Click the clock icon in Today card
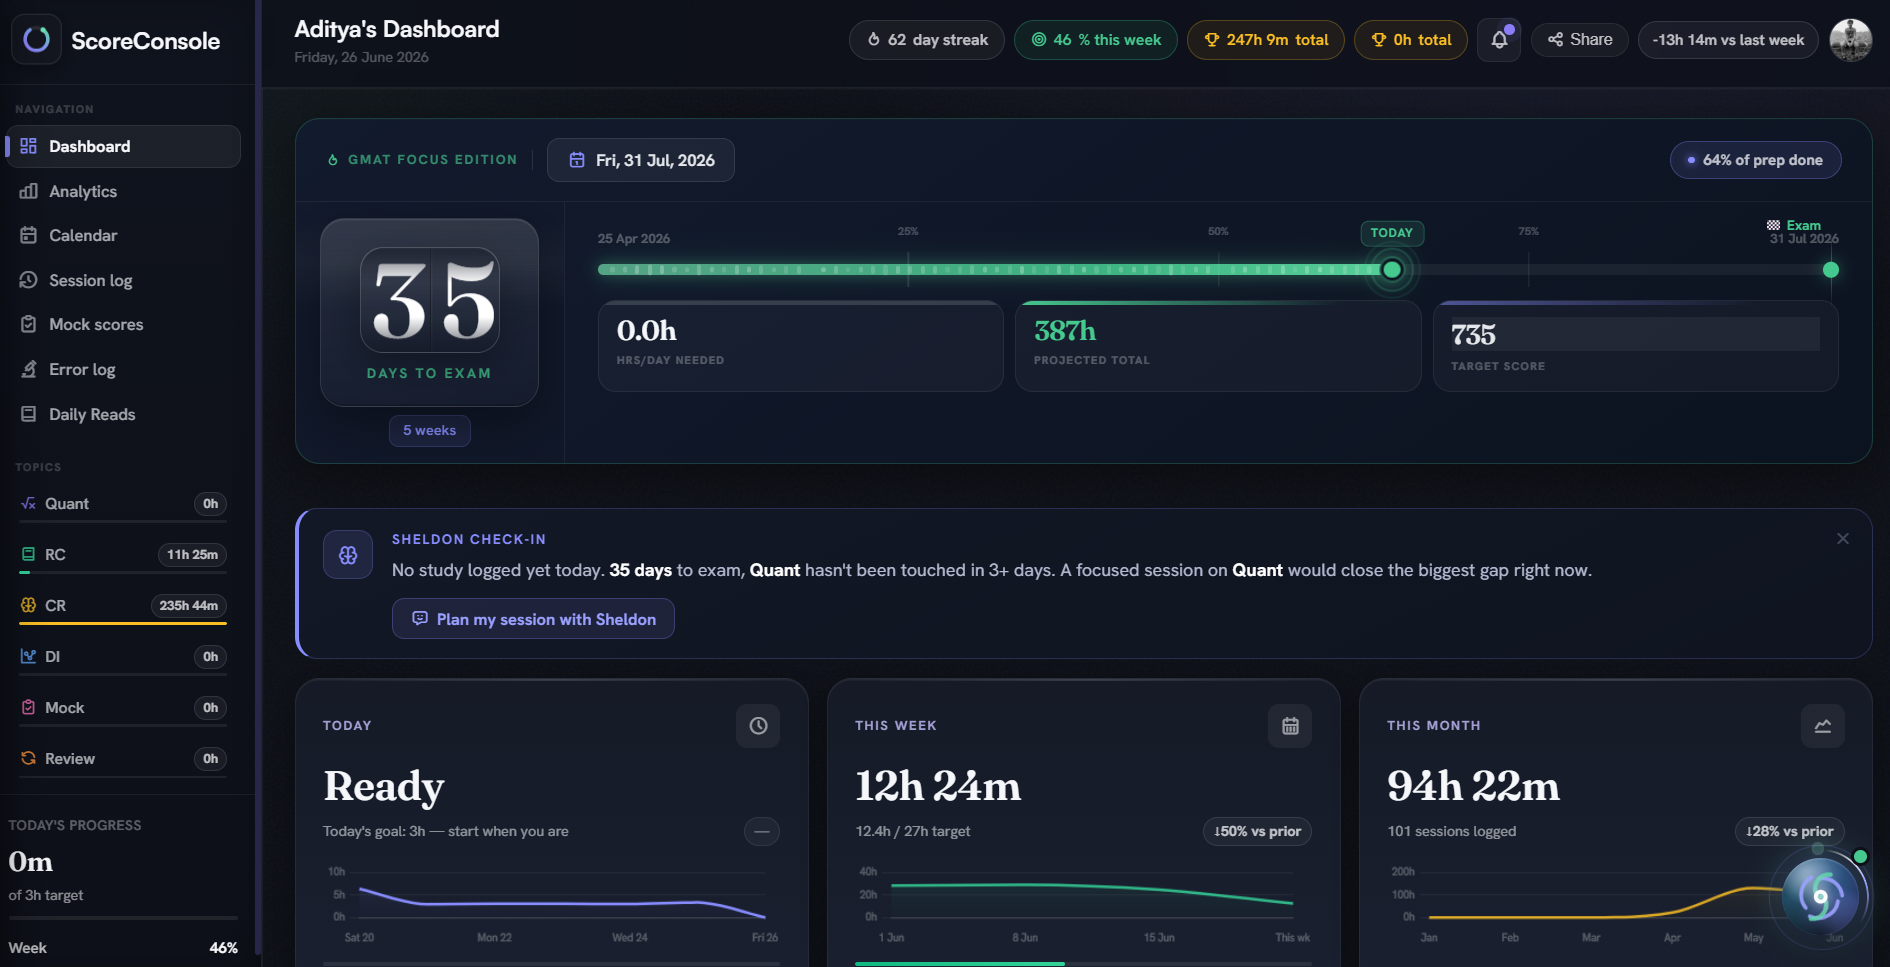The image size is (1890, 967). (x=758, y=726)
